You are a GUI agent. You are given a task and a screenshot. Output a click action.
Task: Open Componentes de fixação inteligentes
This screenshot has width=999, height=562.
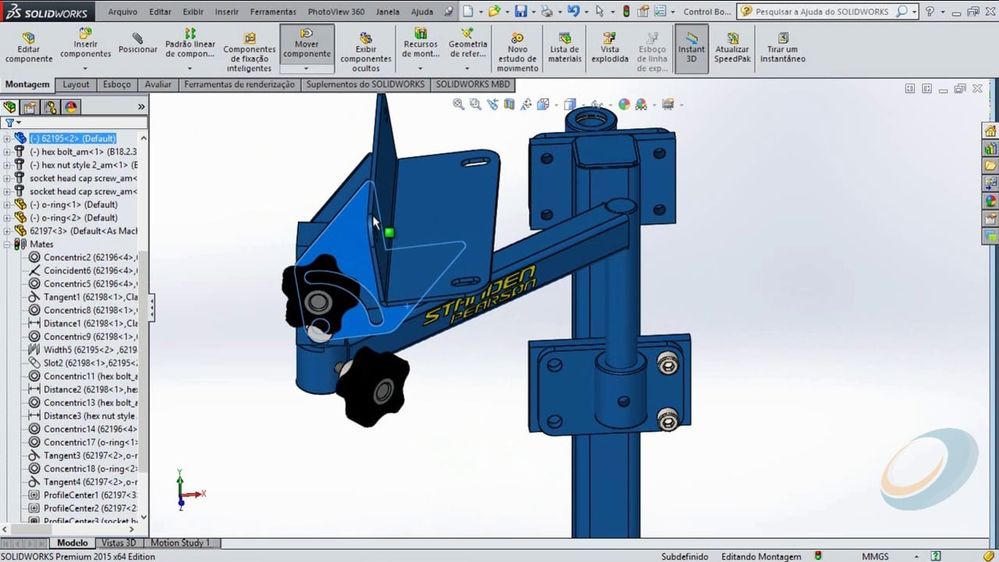[x=249, y=52]
